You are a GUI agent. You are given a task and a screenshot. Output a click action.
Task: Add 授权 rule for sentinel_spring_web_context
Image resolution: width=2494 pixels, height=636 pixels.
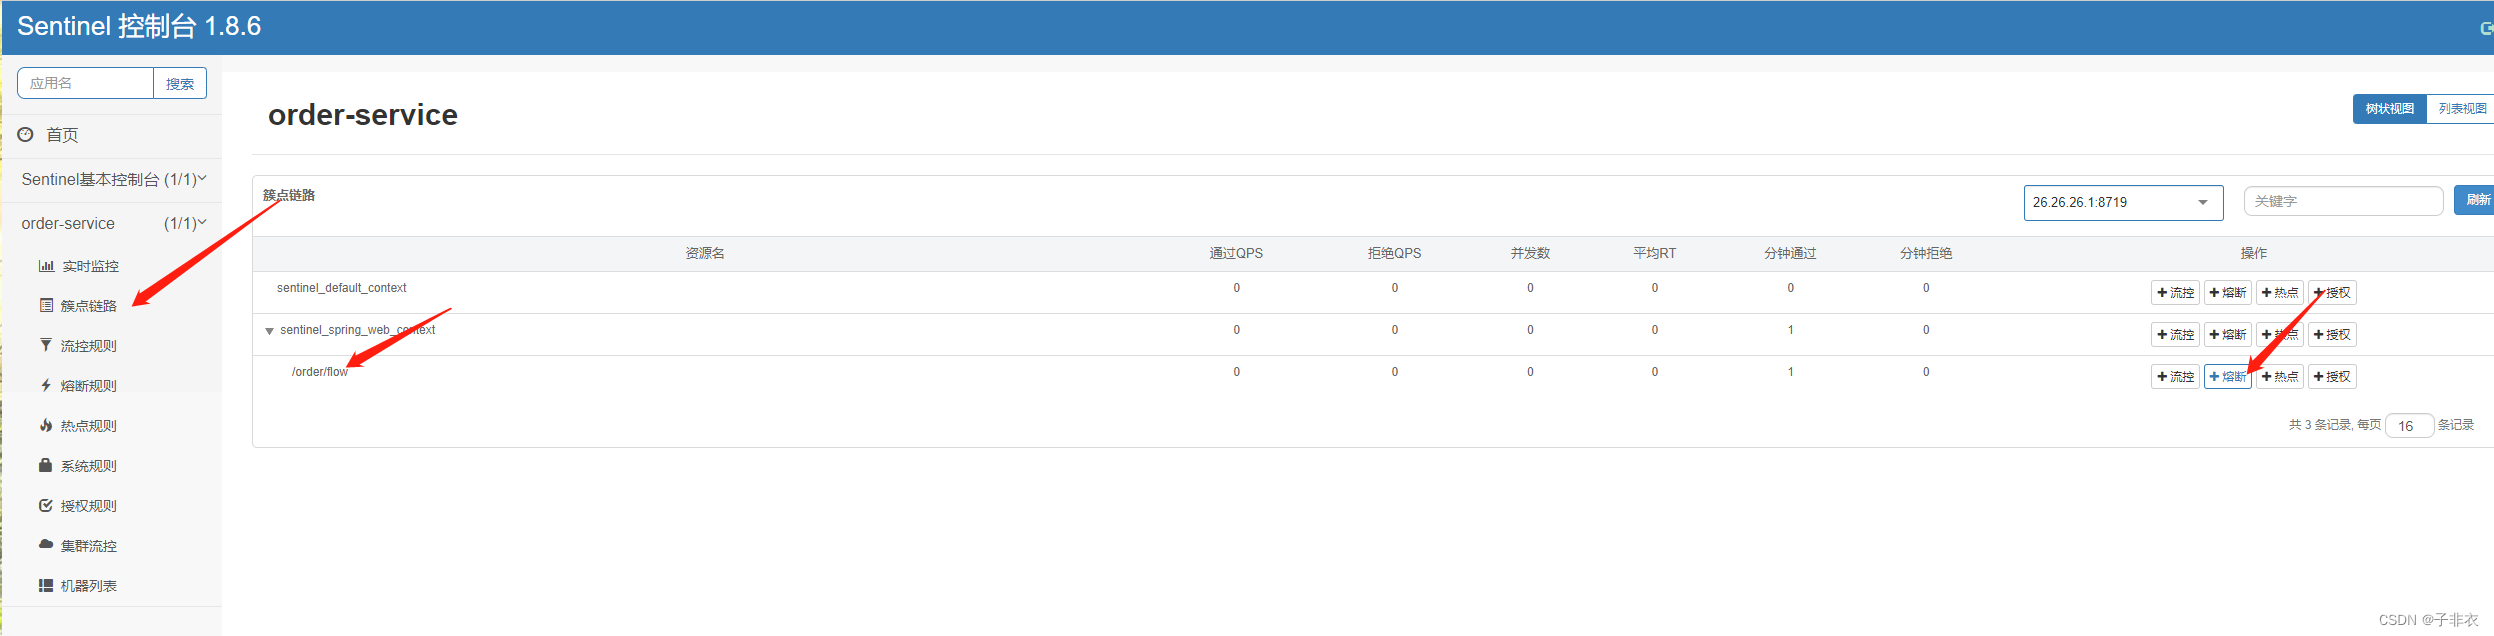point(2332,335)
